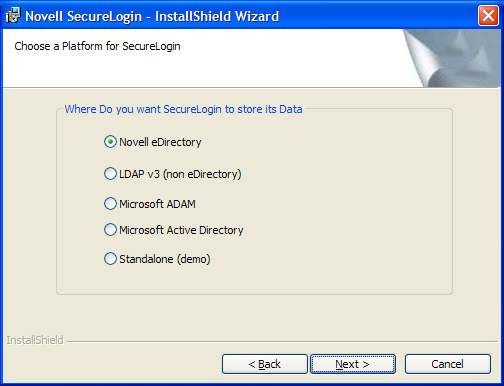Select the Novell eDirectory radio button
Image resolution: width=504 pixels, height=386 pixels.
coord(110,142)
